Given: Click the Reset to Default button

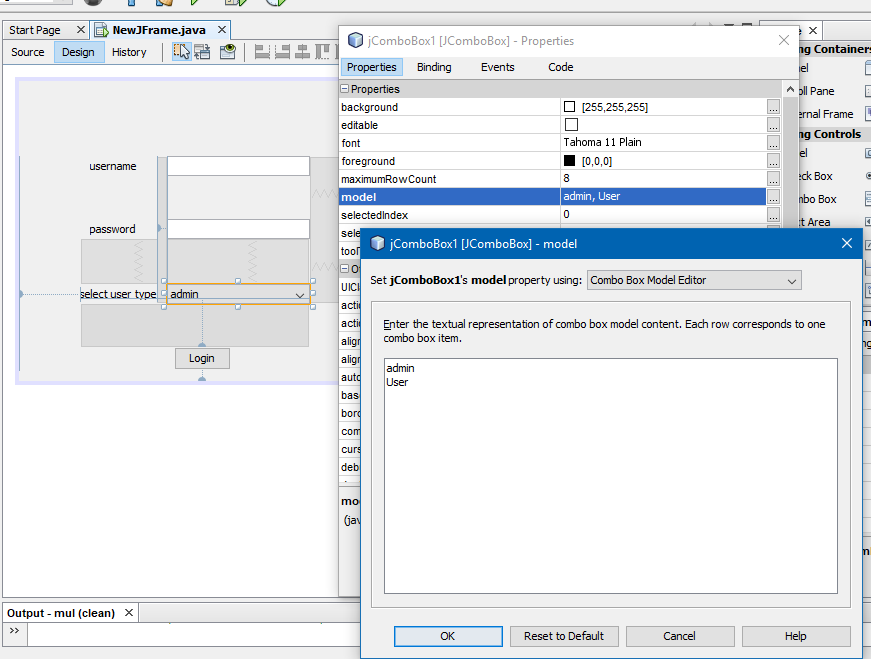Looking at the screenshot, I should point(564,636).
